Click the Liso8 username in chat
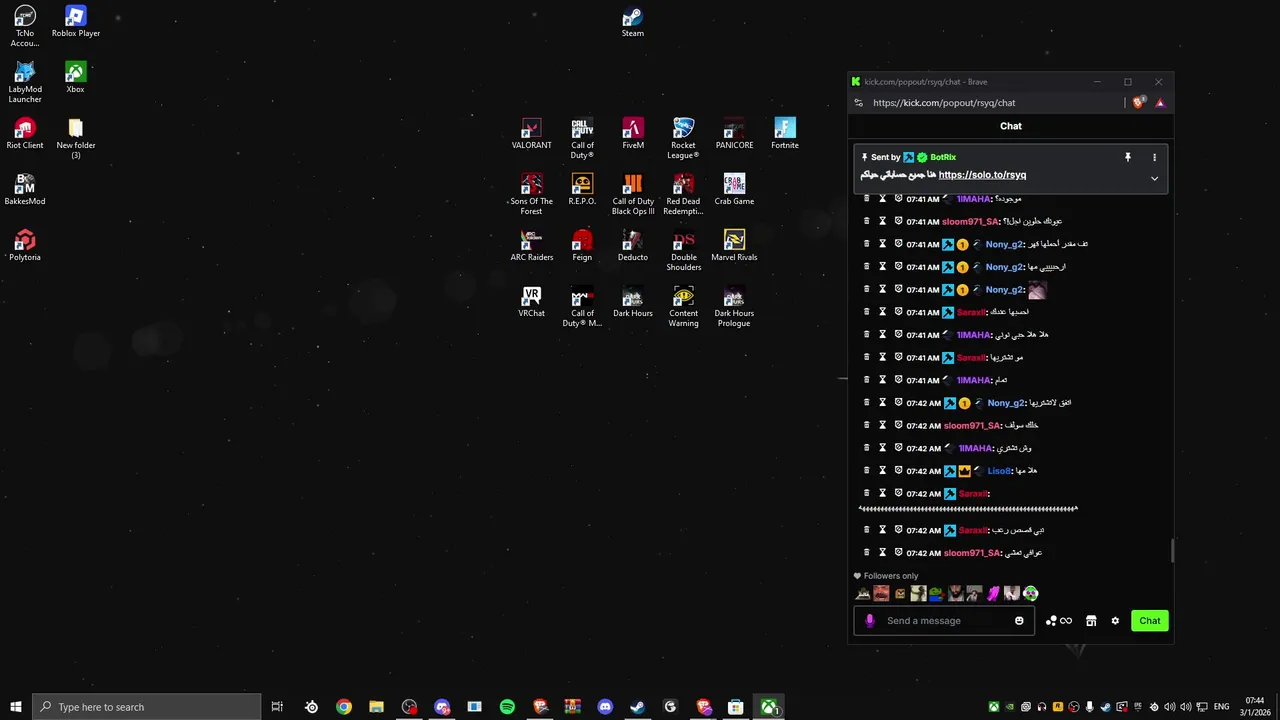The image size is (1280, 720). click(998, 471)
